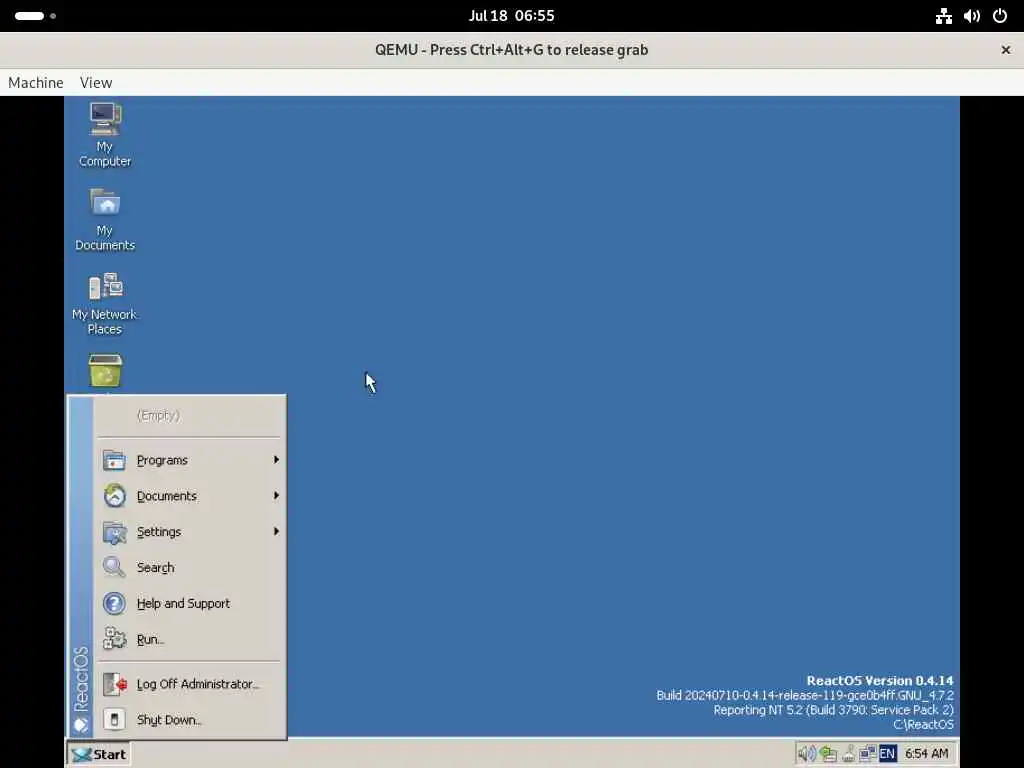
Task: Open the Settings menu entry
Action: coord(189,532)
